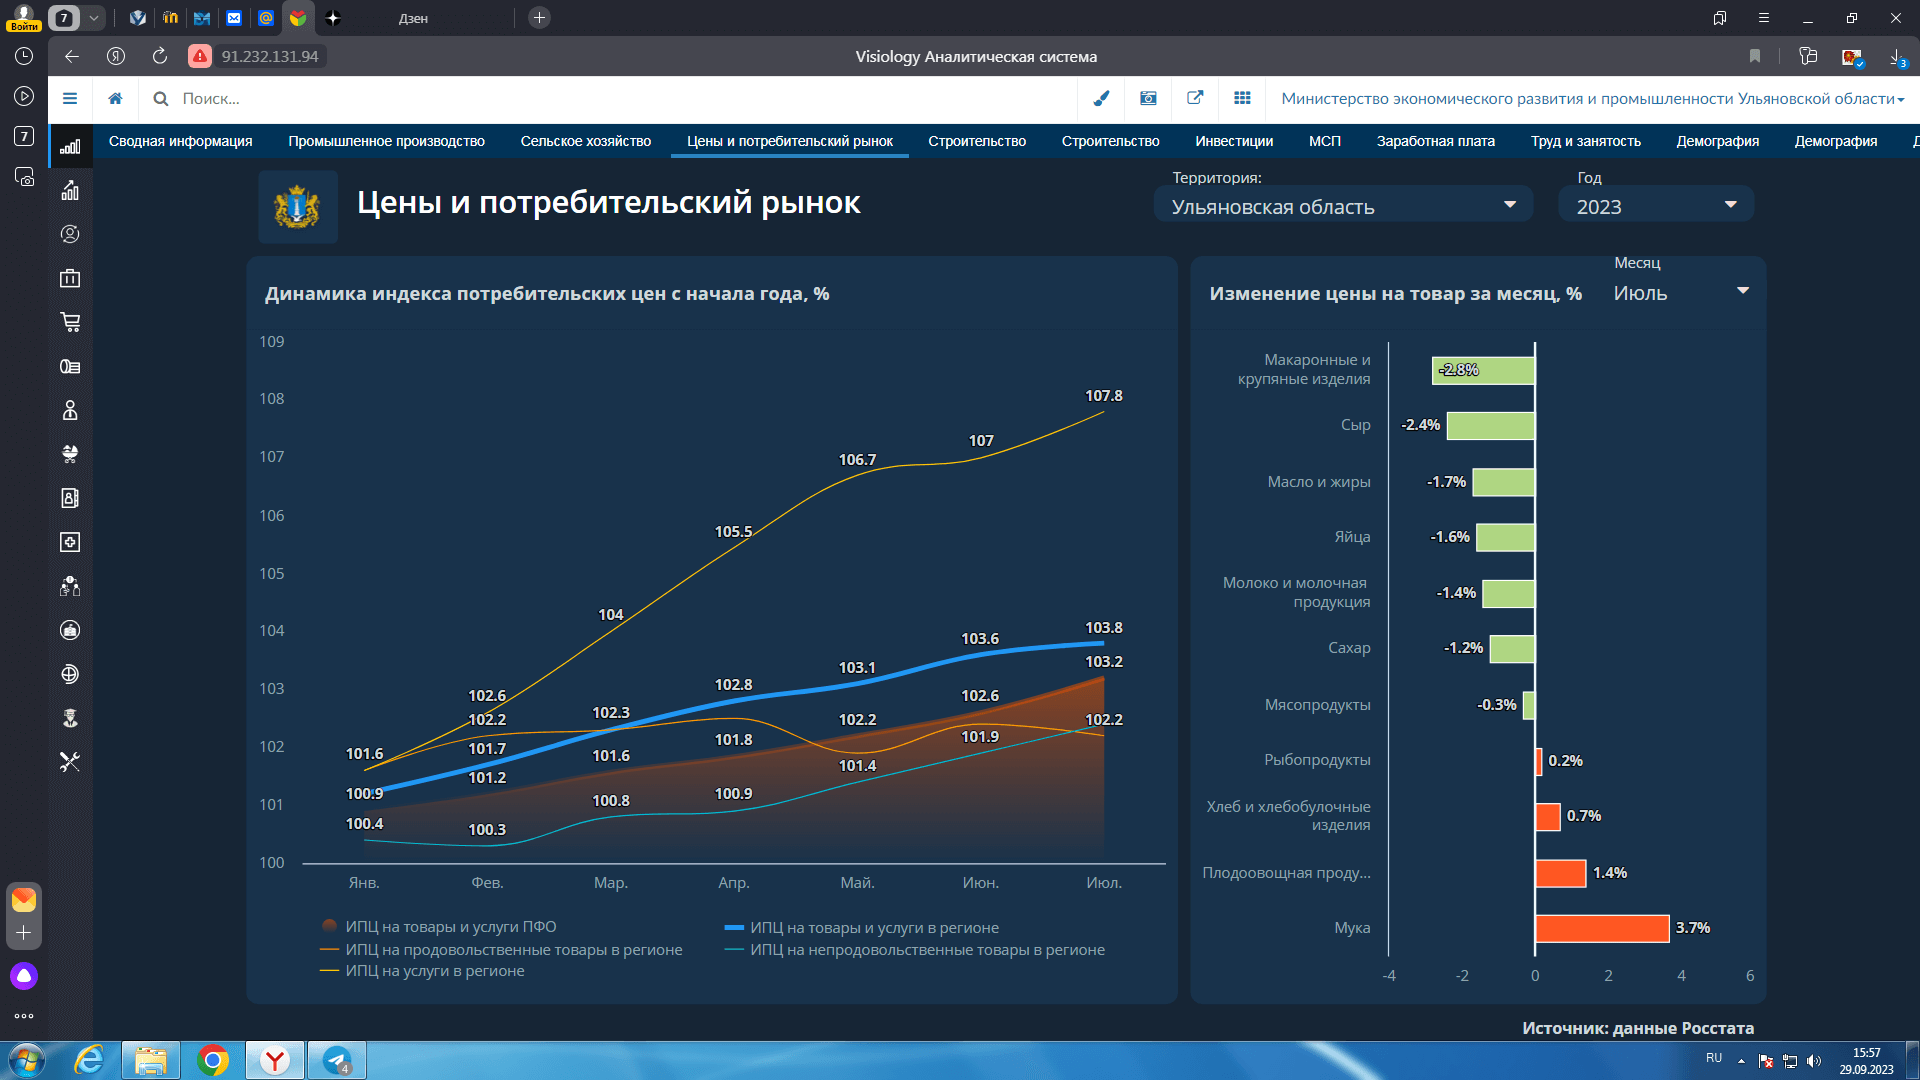Switch to Заработная плата tab

[1436, 141]
